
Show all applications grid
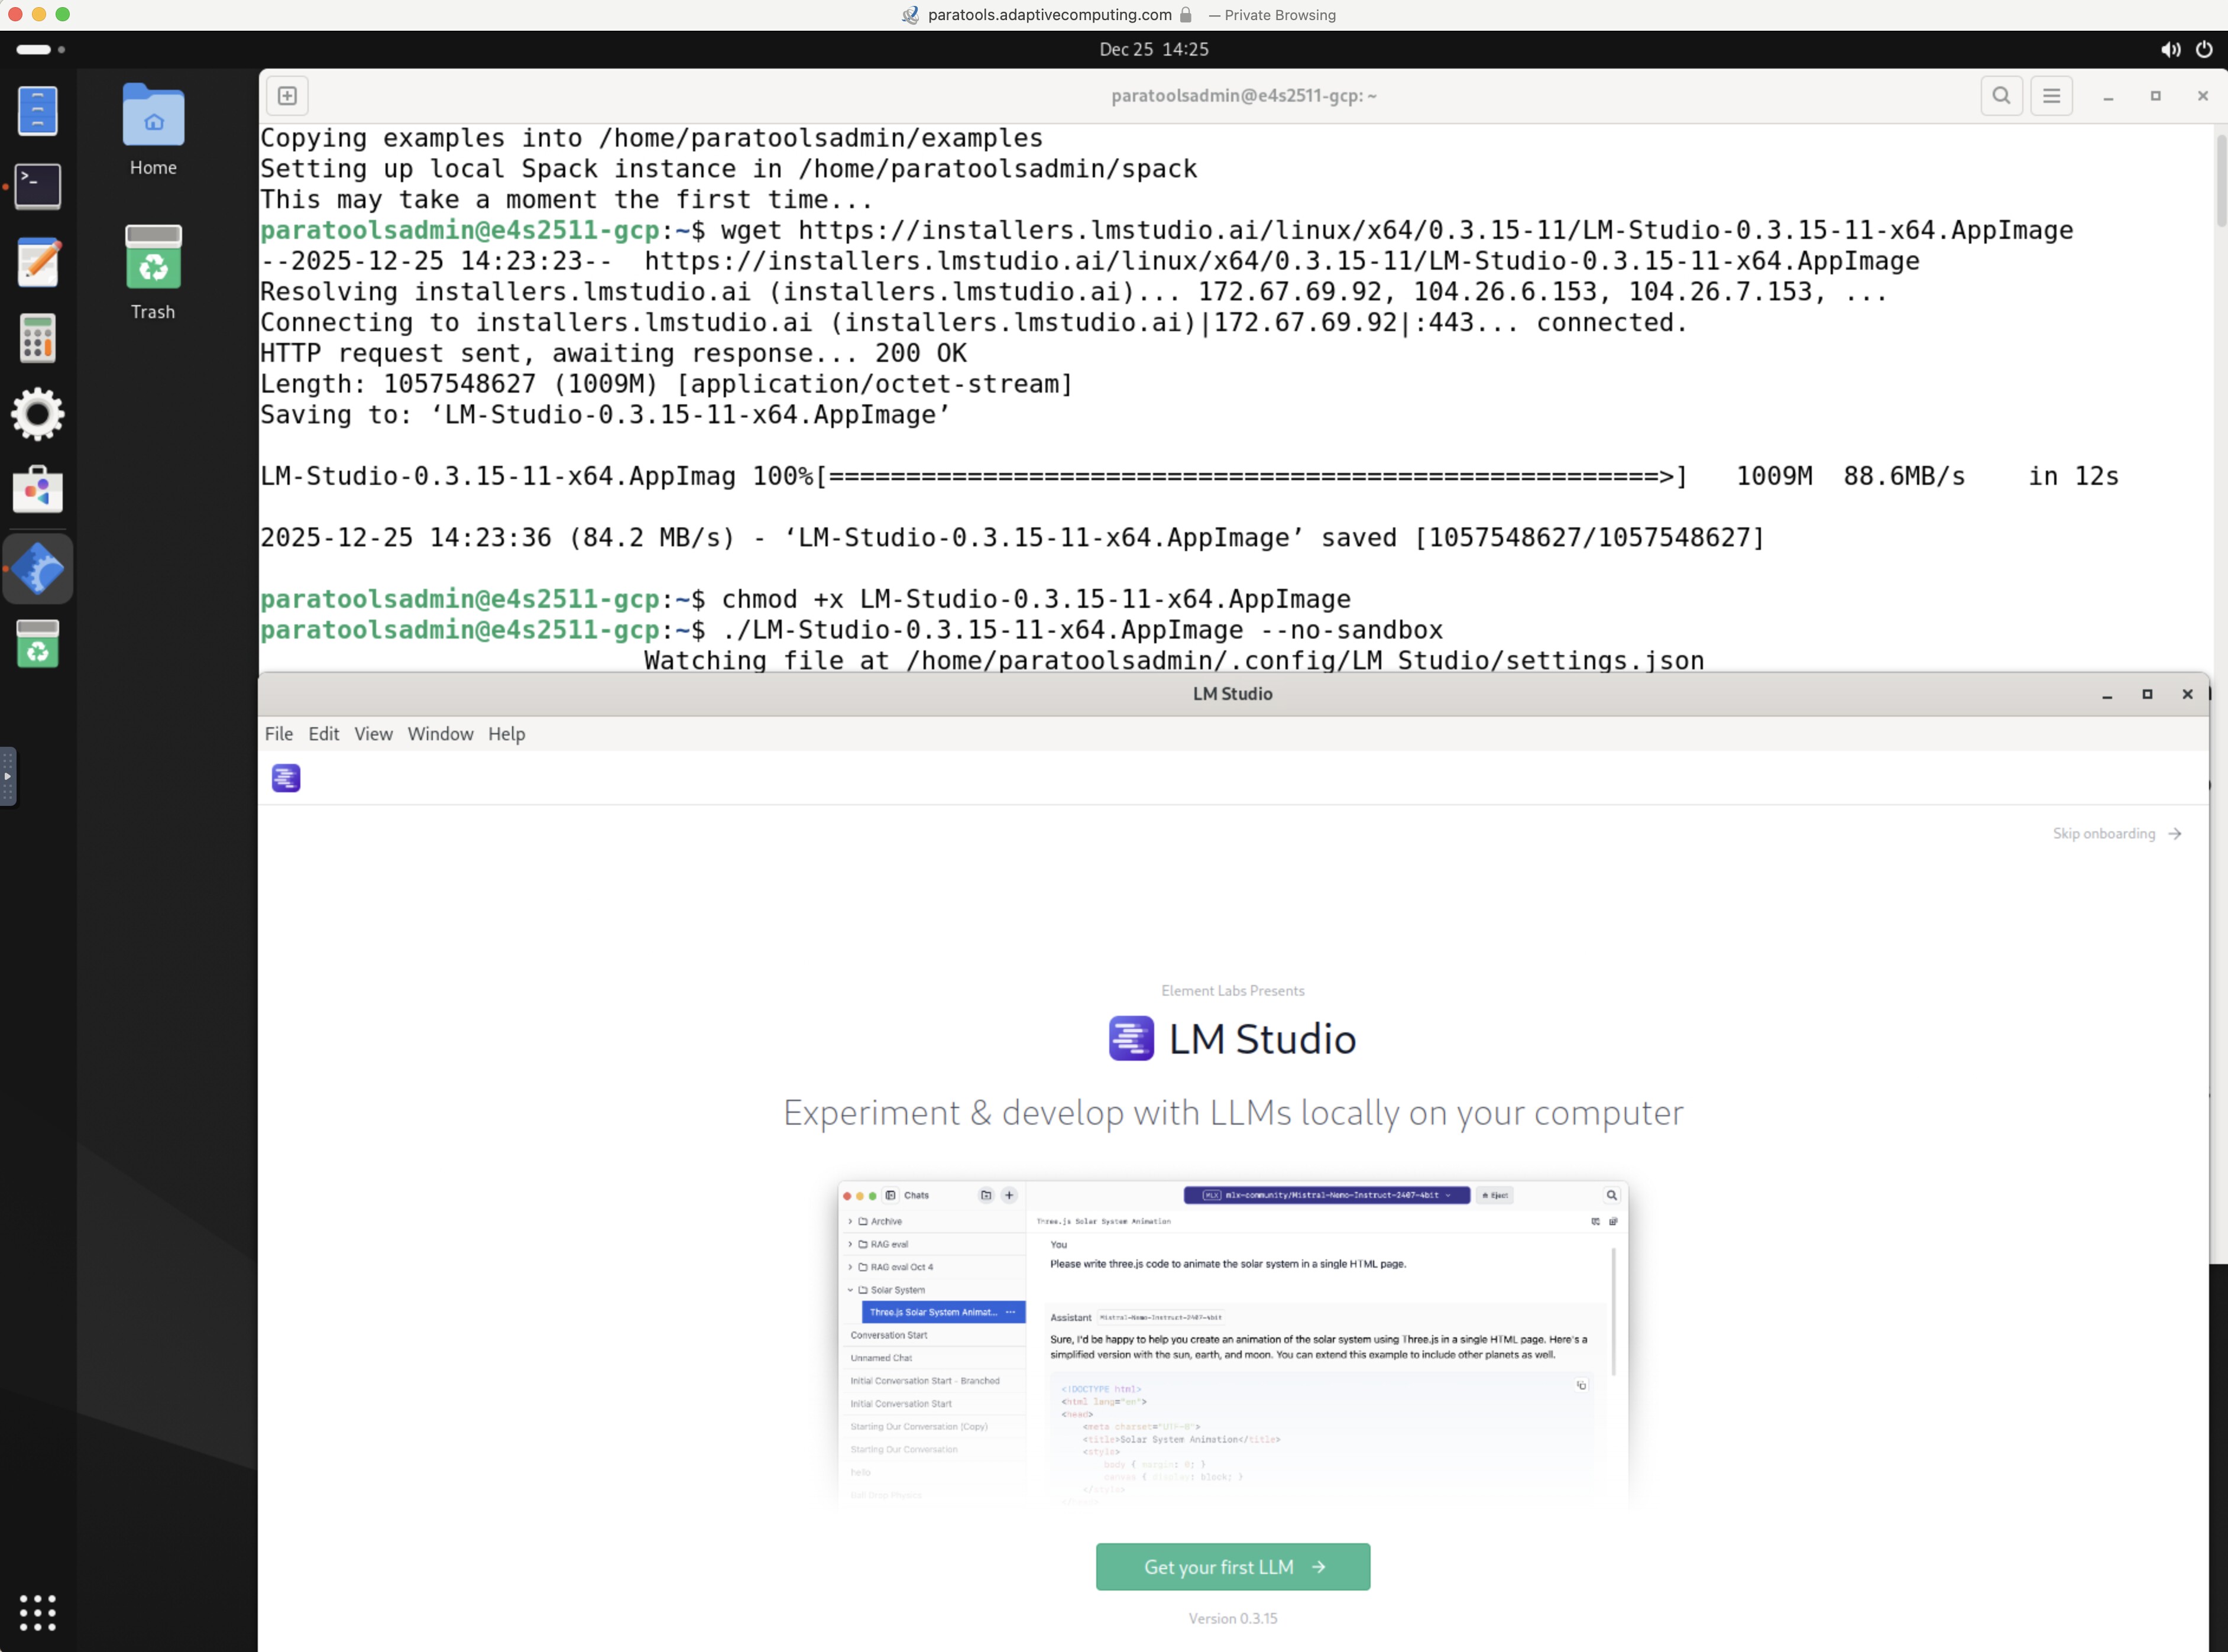pos(38,1612)
